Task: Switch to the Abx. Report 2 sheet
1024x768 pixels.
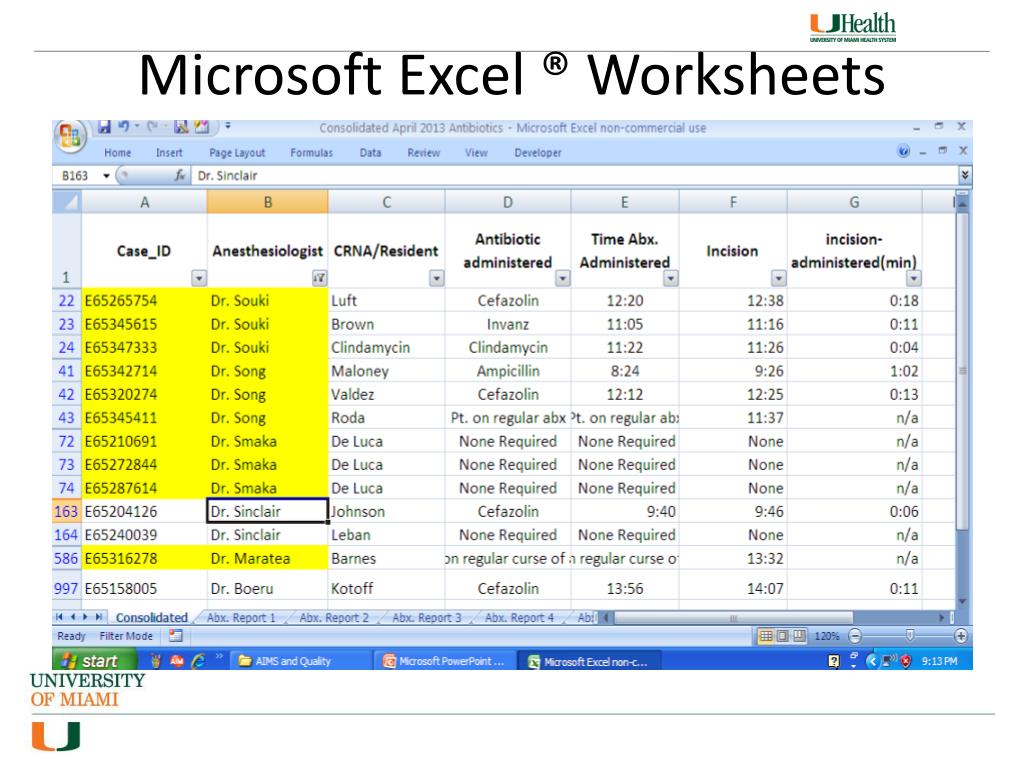Action: [x=334, y=617]
